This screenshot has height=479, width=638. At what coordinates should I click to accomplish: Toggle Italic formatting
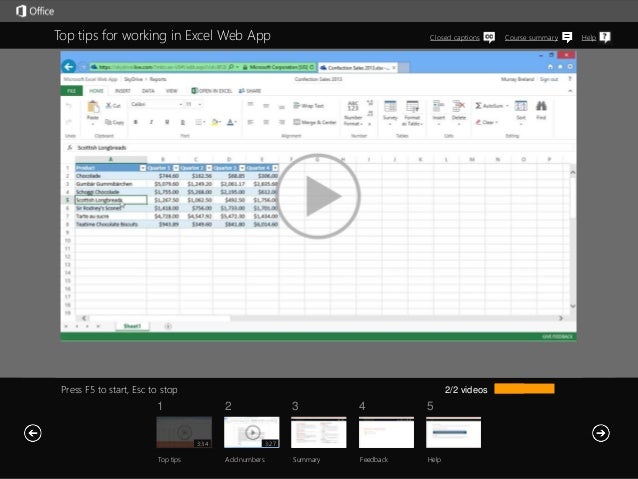pos(151,122)
